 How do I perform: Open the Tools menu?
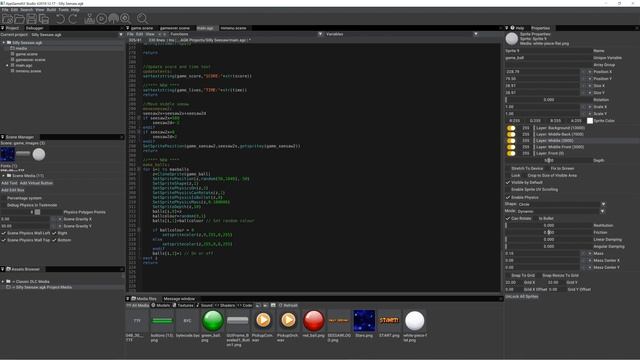click(63, 10)
